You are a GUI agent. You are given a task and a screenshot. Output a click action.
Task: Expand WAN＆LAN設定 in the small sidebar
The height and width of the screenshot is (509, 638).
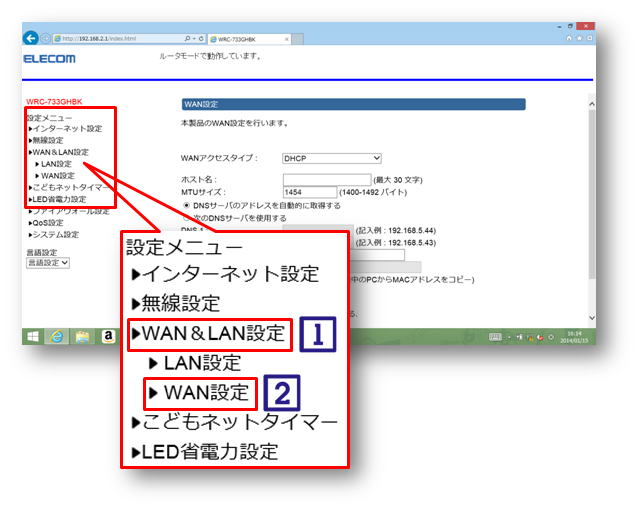pos(59,152)
